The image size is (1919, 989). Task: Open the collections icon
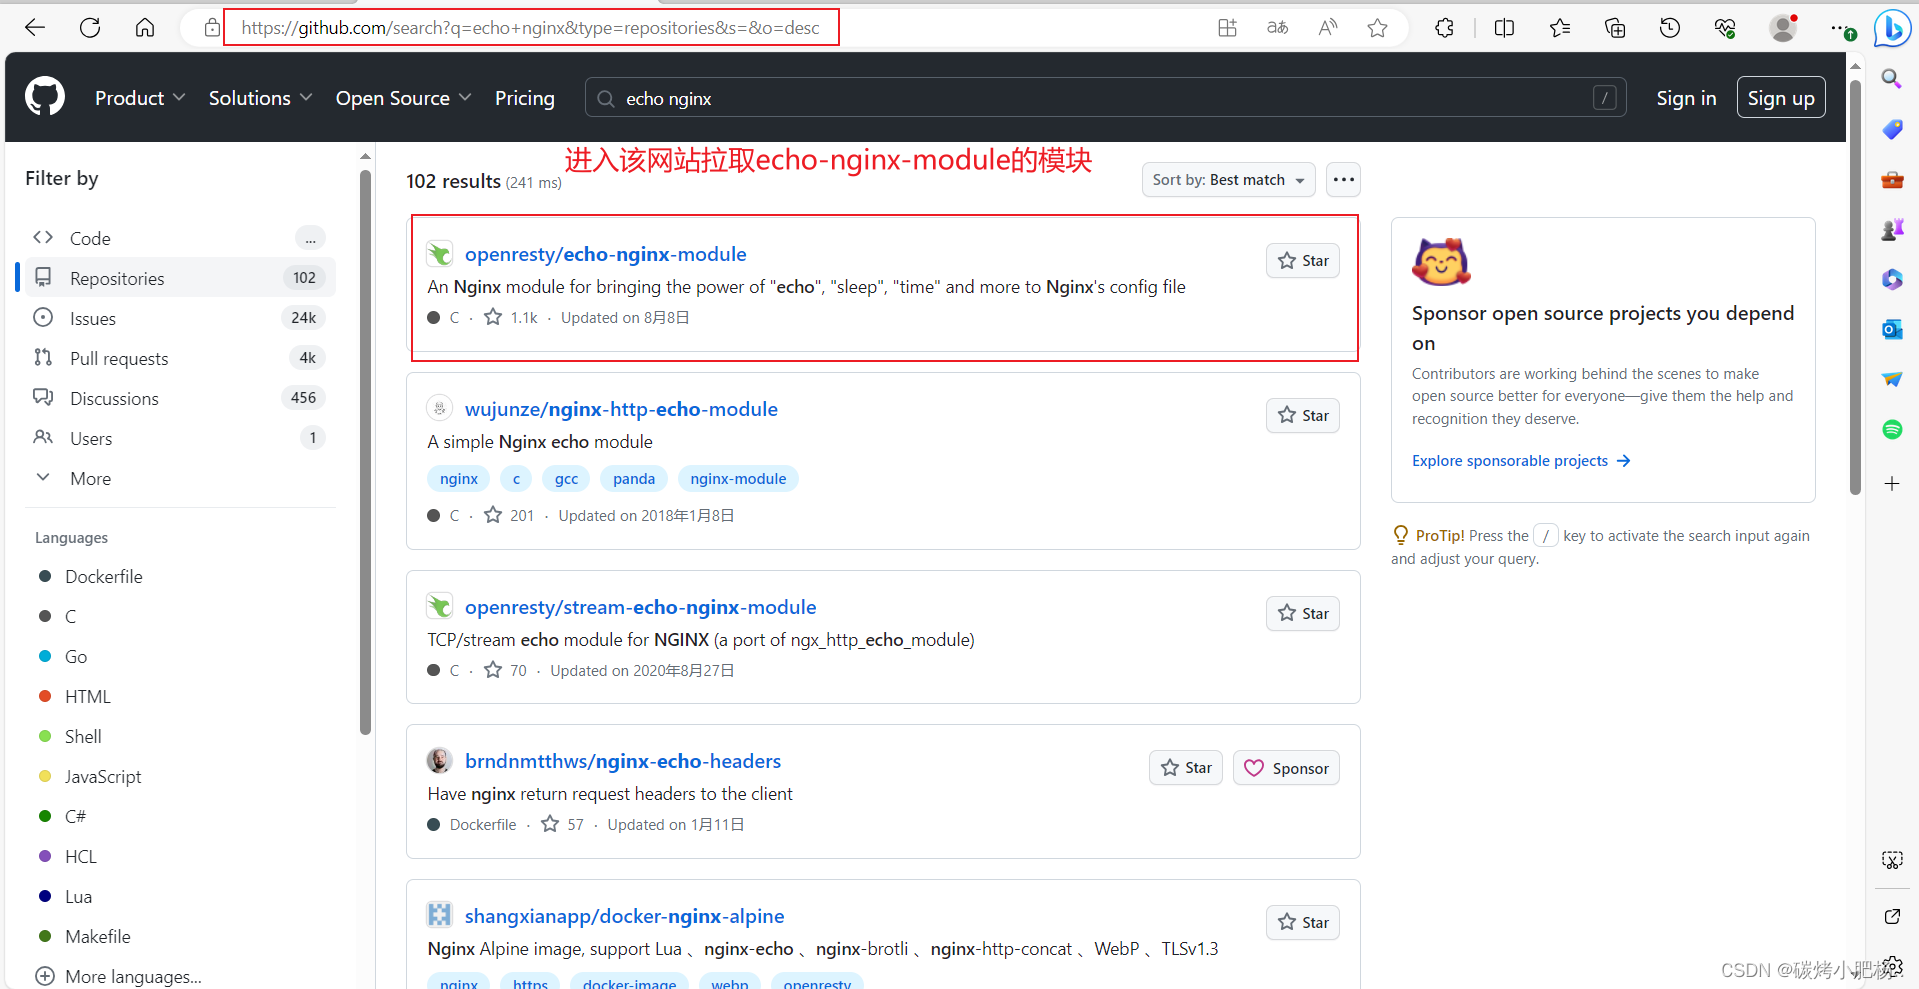click(x=1615, y=28)
